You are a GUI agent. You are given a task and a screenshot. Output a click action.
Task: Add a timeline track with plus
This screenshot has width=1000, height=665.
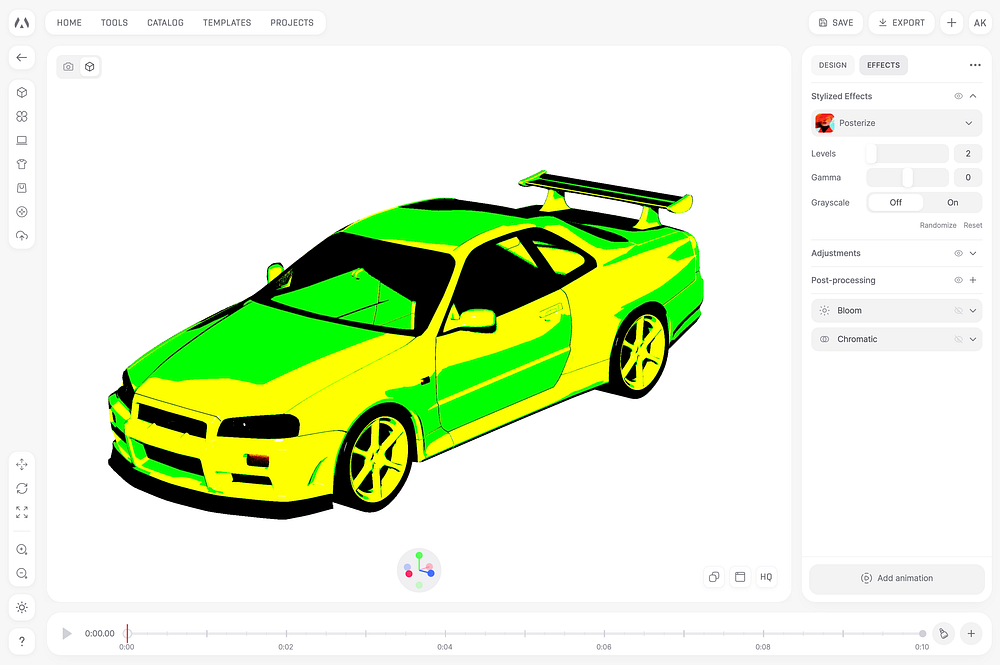point(971,634)
